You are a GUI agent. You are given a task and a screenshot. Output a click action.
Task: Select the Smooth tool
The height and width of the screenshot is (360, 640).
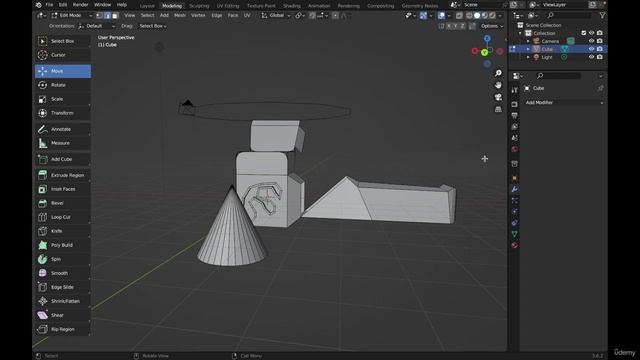(x=63, y=273)
